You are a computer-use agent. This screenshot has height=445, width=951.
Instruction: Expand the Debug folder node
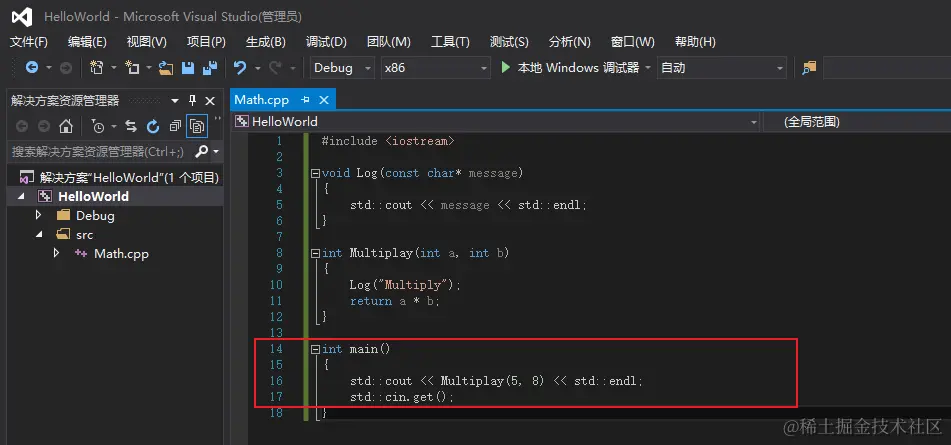[x=38, y=215]
